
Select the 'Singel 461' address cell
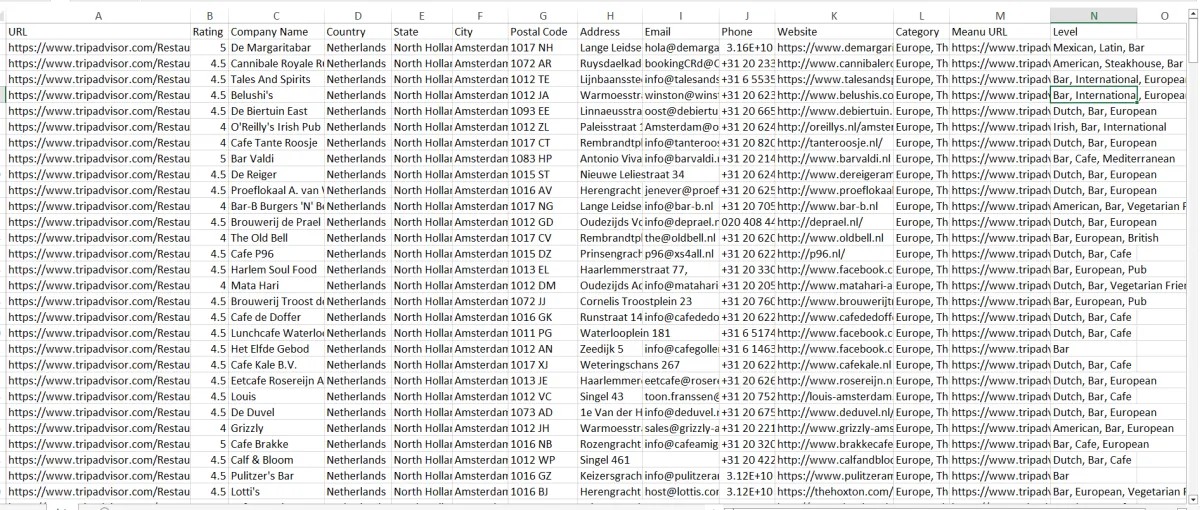click(610, 461)
